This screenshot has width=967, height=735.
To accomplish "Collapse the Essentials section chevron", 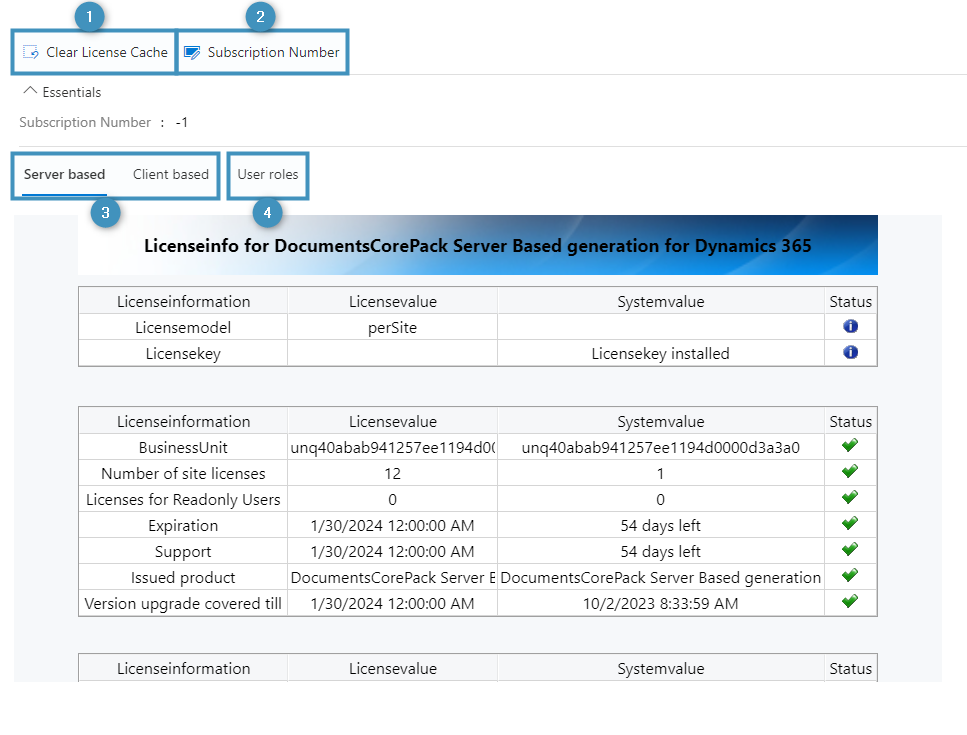I will click(30, 91).
